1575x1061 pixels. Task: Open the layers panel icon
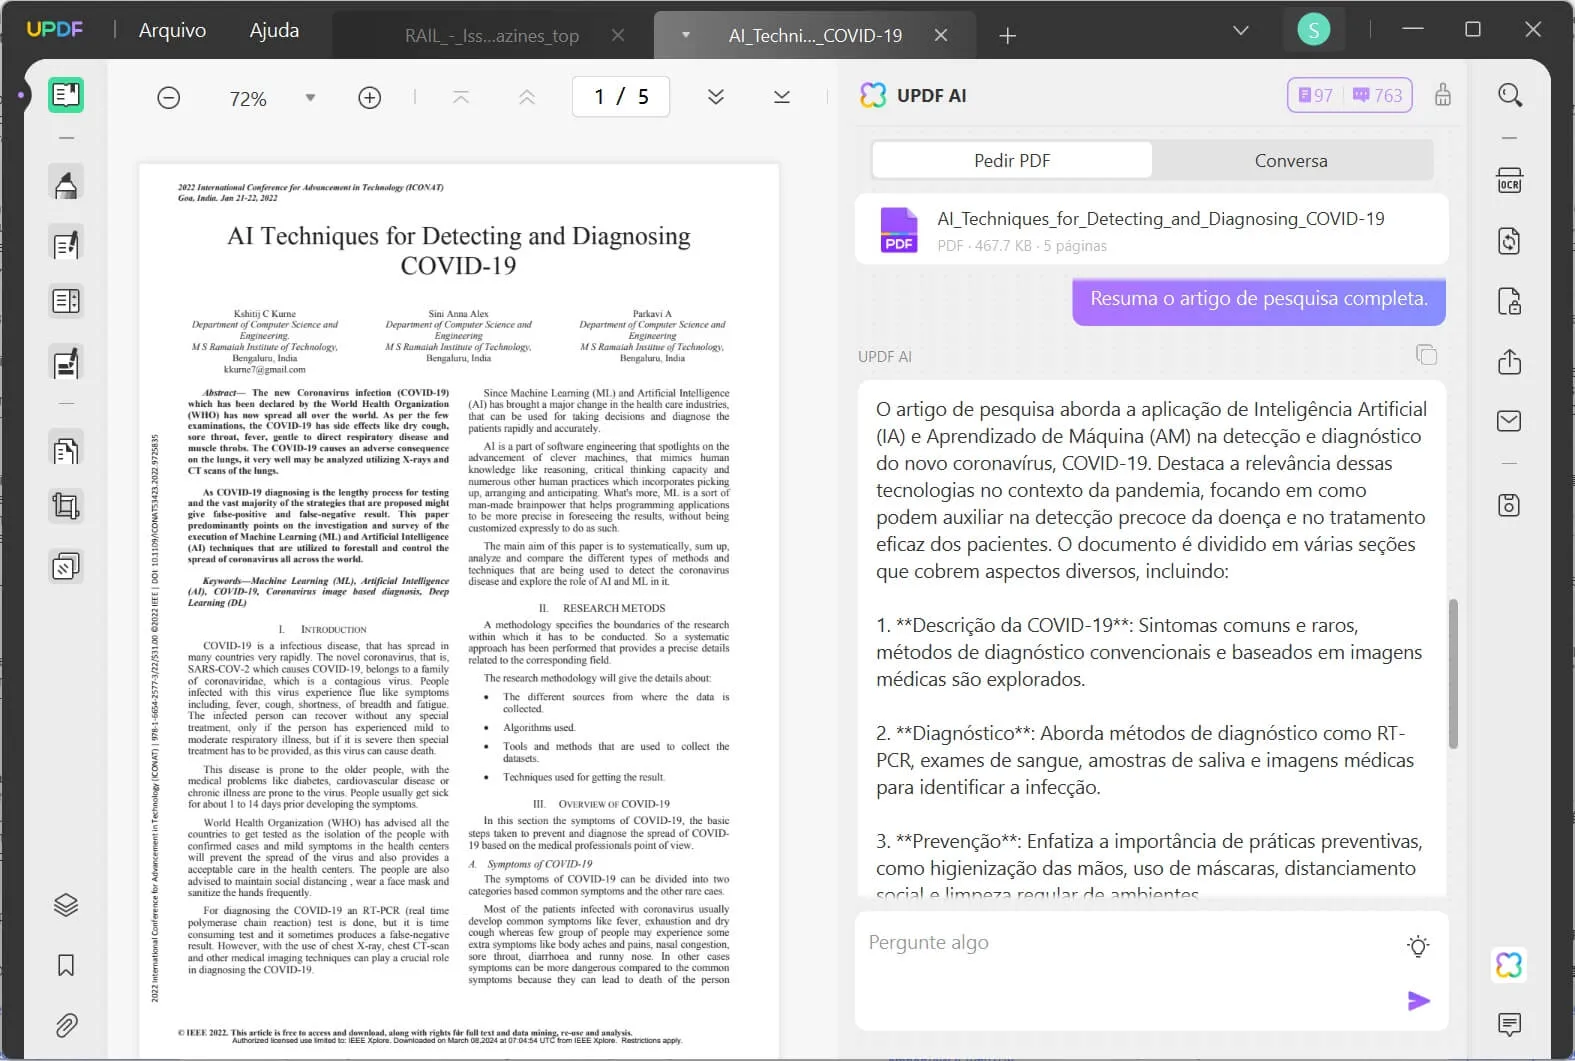[66, 905]
